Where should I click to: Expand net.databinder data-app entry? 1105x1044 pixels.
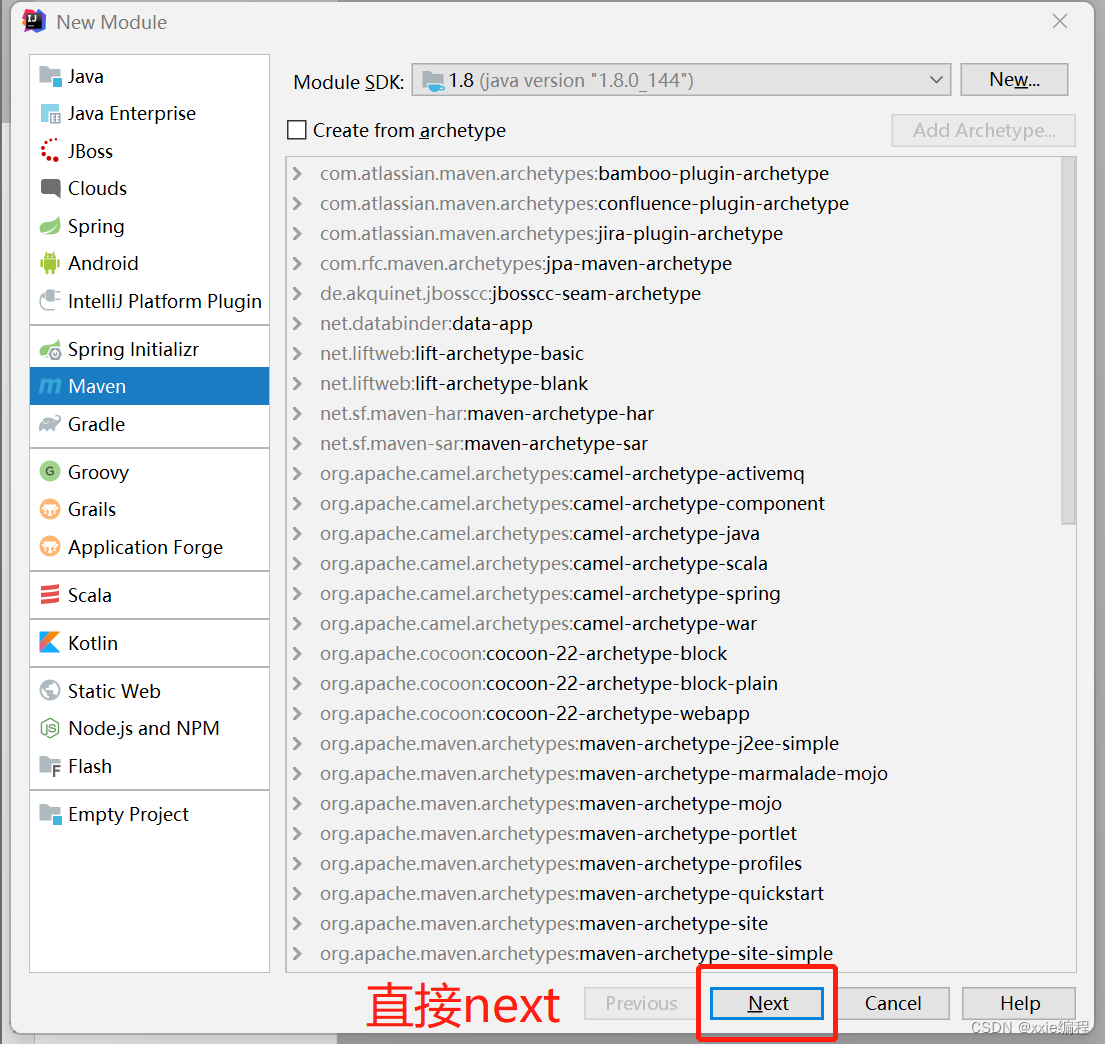[297, 324]
